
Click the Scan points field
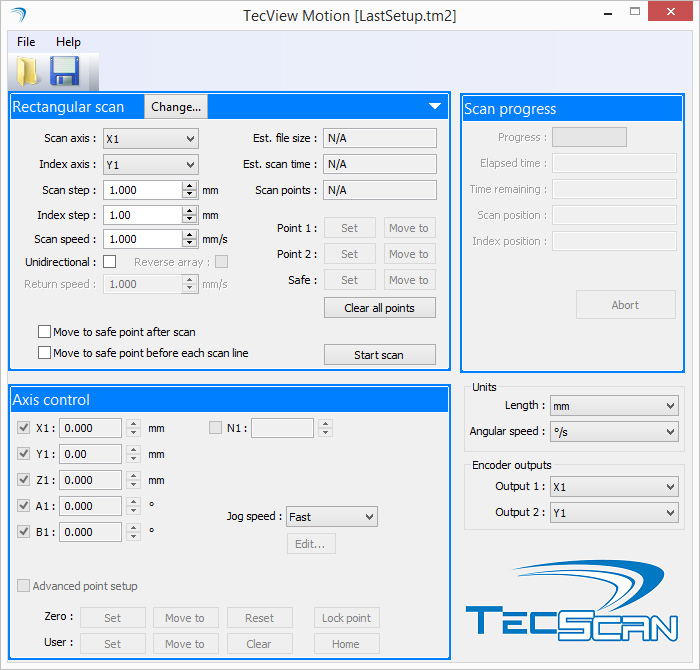[379, 190]
